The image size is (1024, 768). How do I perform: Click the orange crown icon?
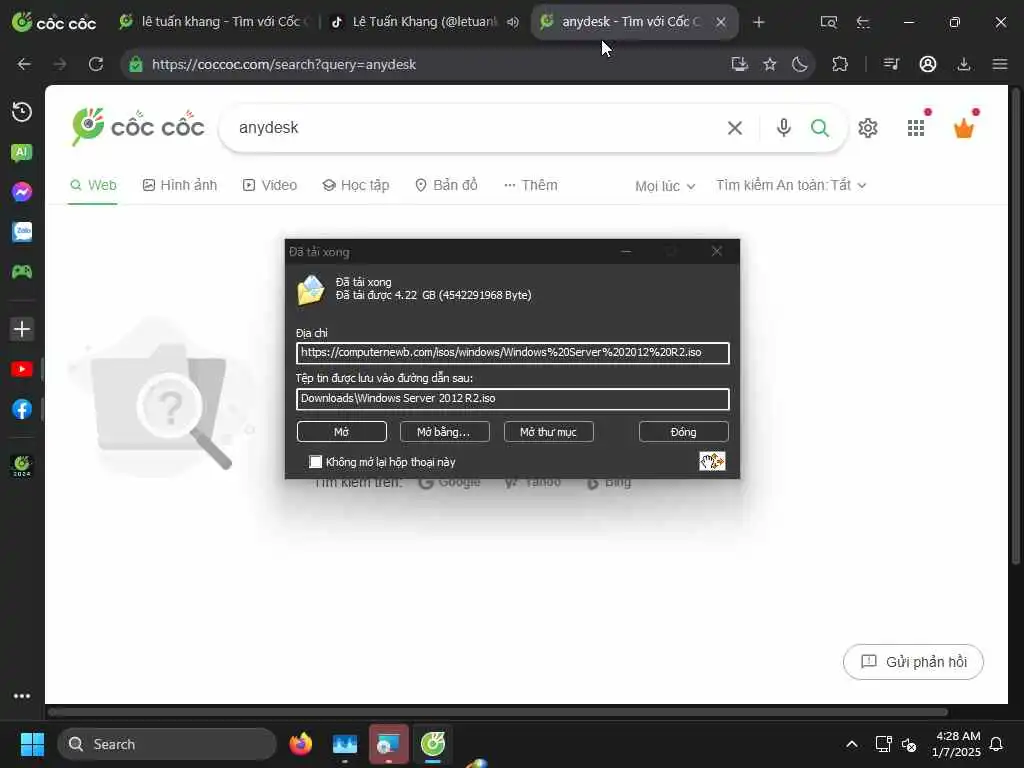[964, 128]
